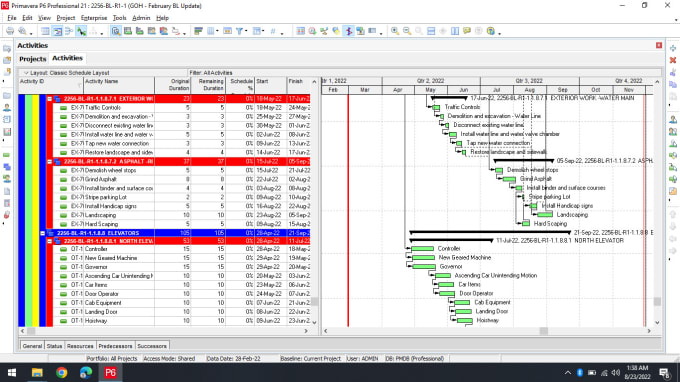Select the Landscaping green Gantt bar
Screen dimensions: 680x382
click(545, 215)
